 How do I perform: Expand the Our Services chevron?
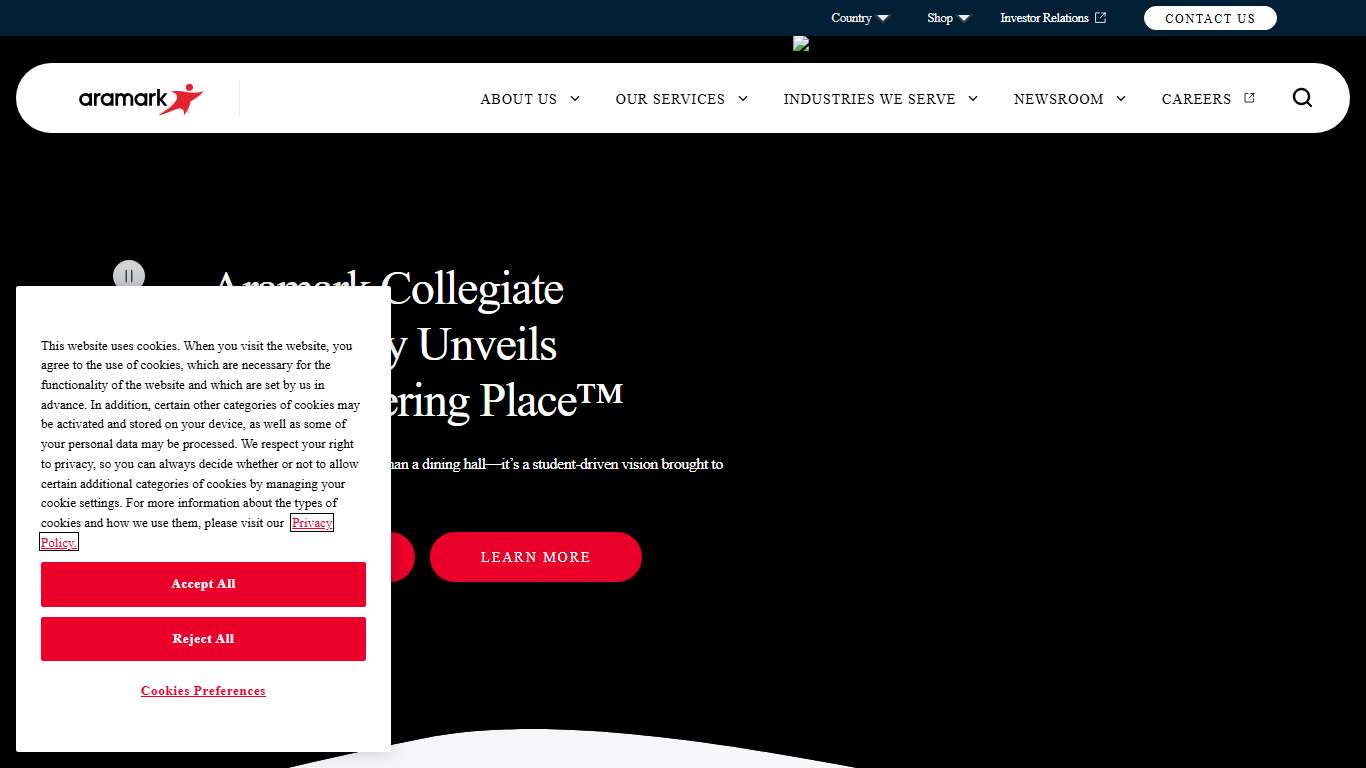[x=743, y=99]
